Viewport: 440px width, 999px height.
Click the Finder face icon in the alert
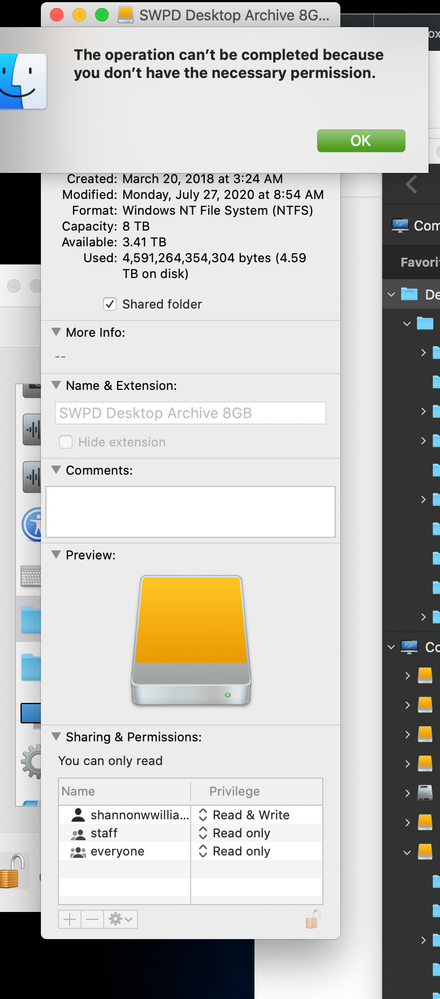(22, 81)
